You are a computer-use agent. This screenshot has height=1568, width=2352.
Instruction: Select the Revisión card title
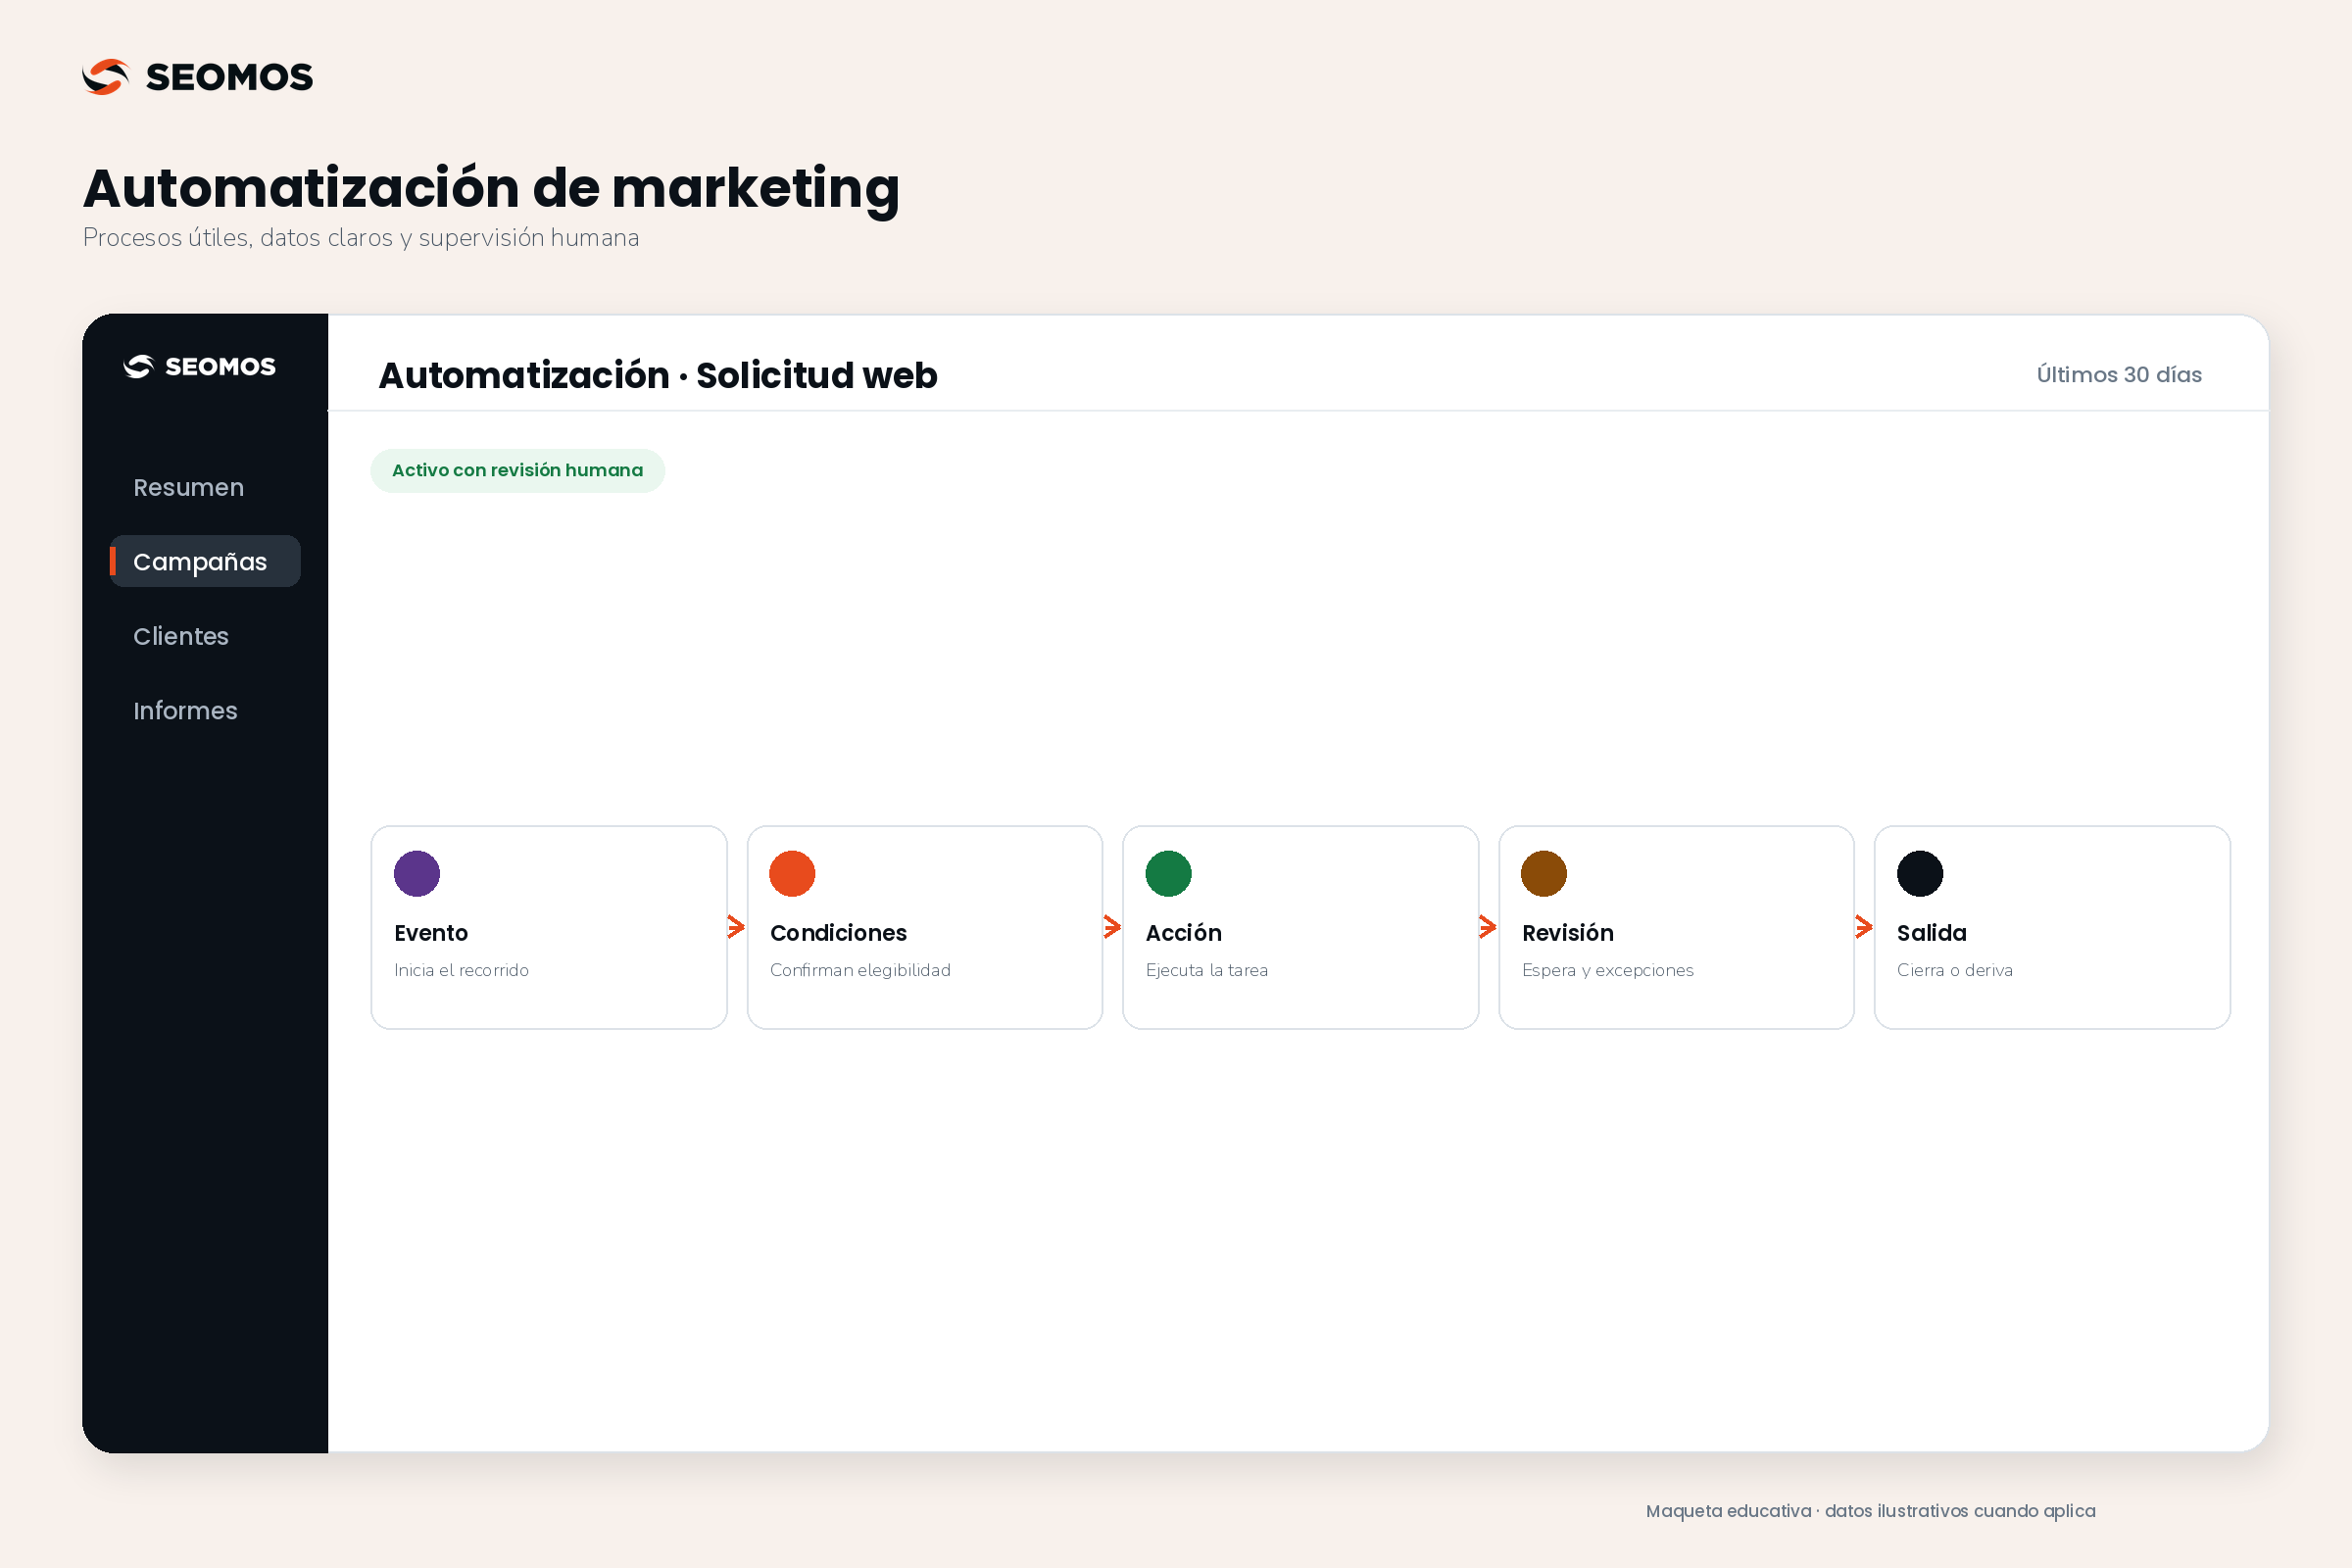point(1568,933)
